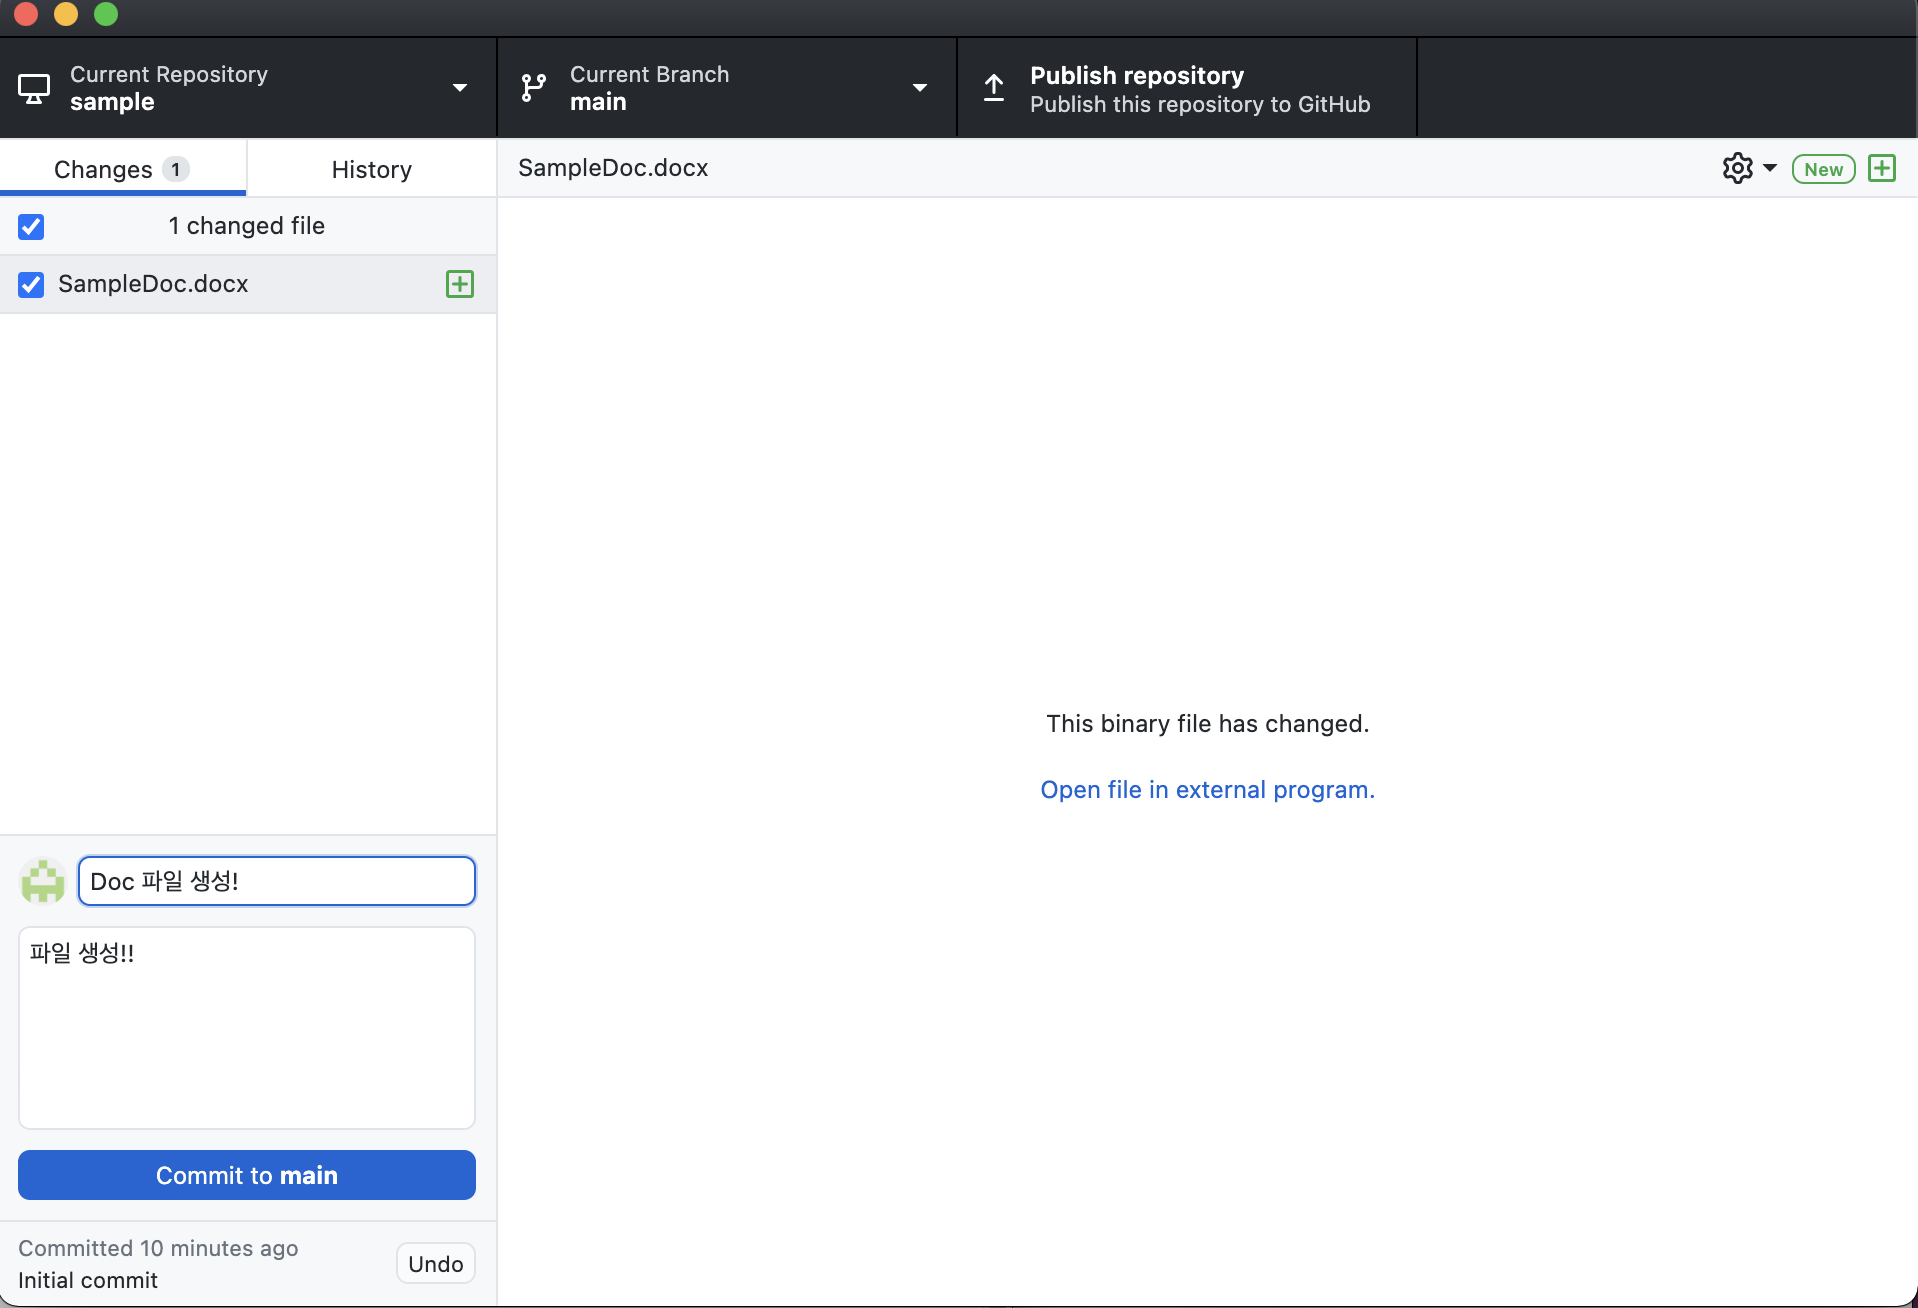Toggle the select-all changed files checkbox

point(31,226)
